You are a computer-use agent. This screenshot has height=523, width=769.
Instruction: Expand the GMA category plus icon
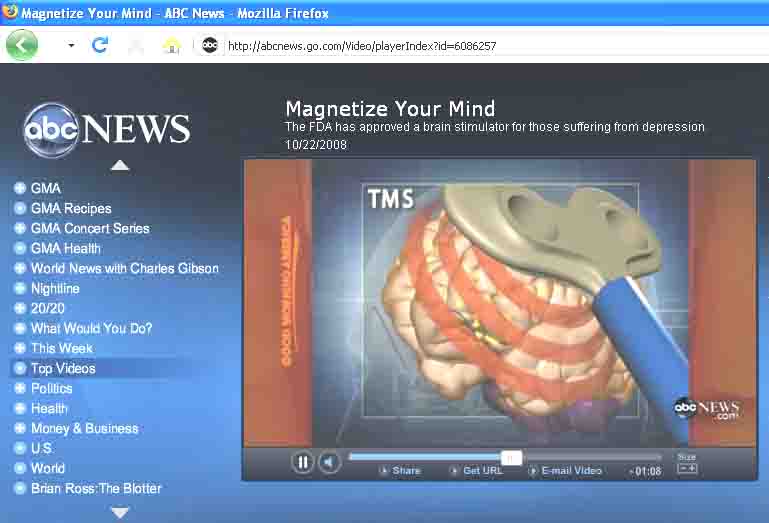[20, 188]
